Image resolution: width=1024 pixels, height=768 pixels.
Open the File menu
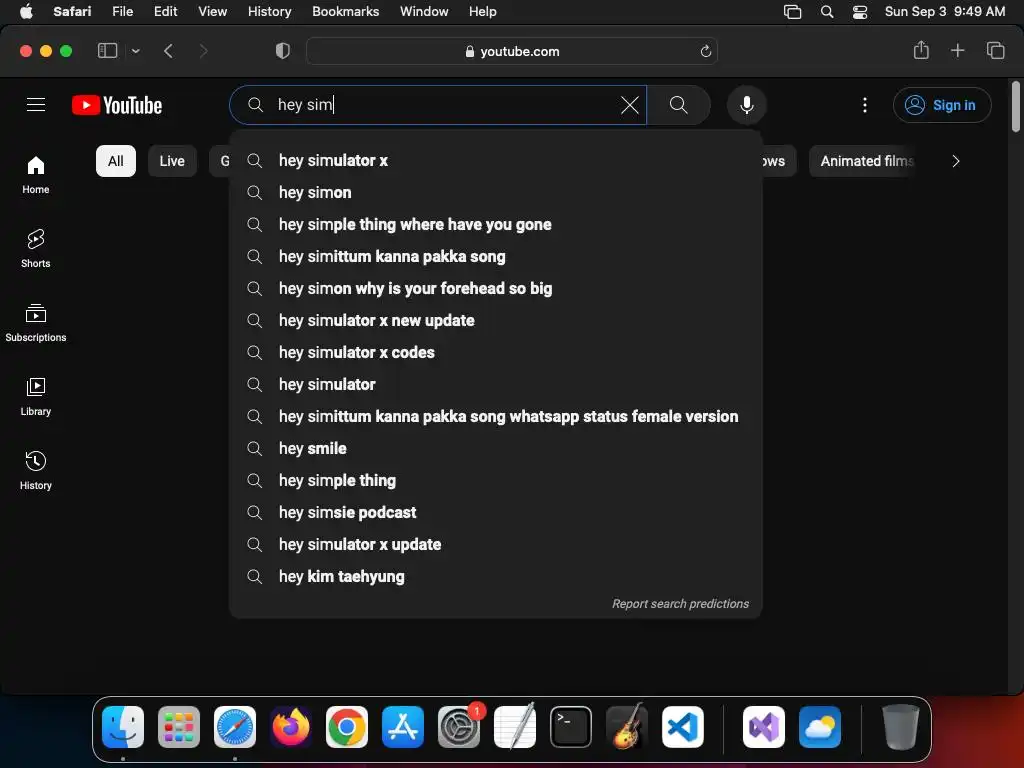[x=122, y=12]
